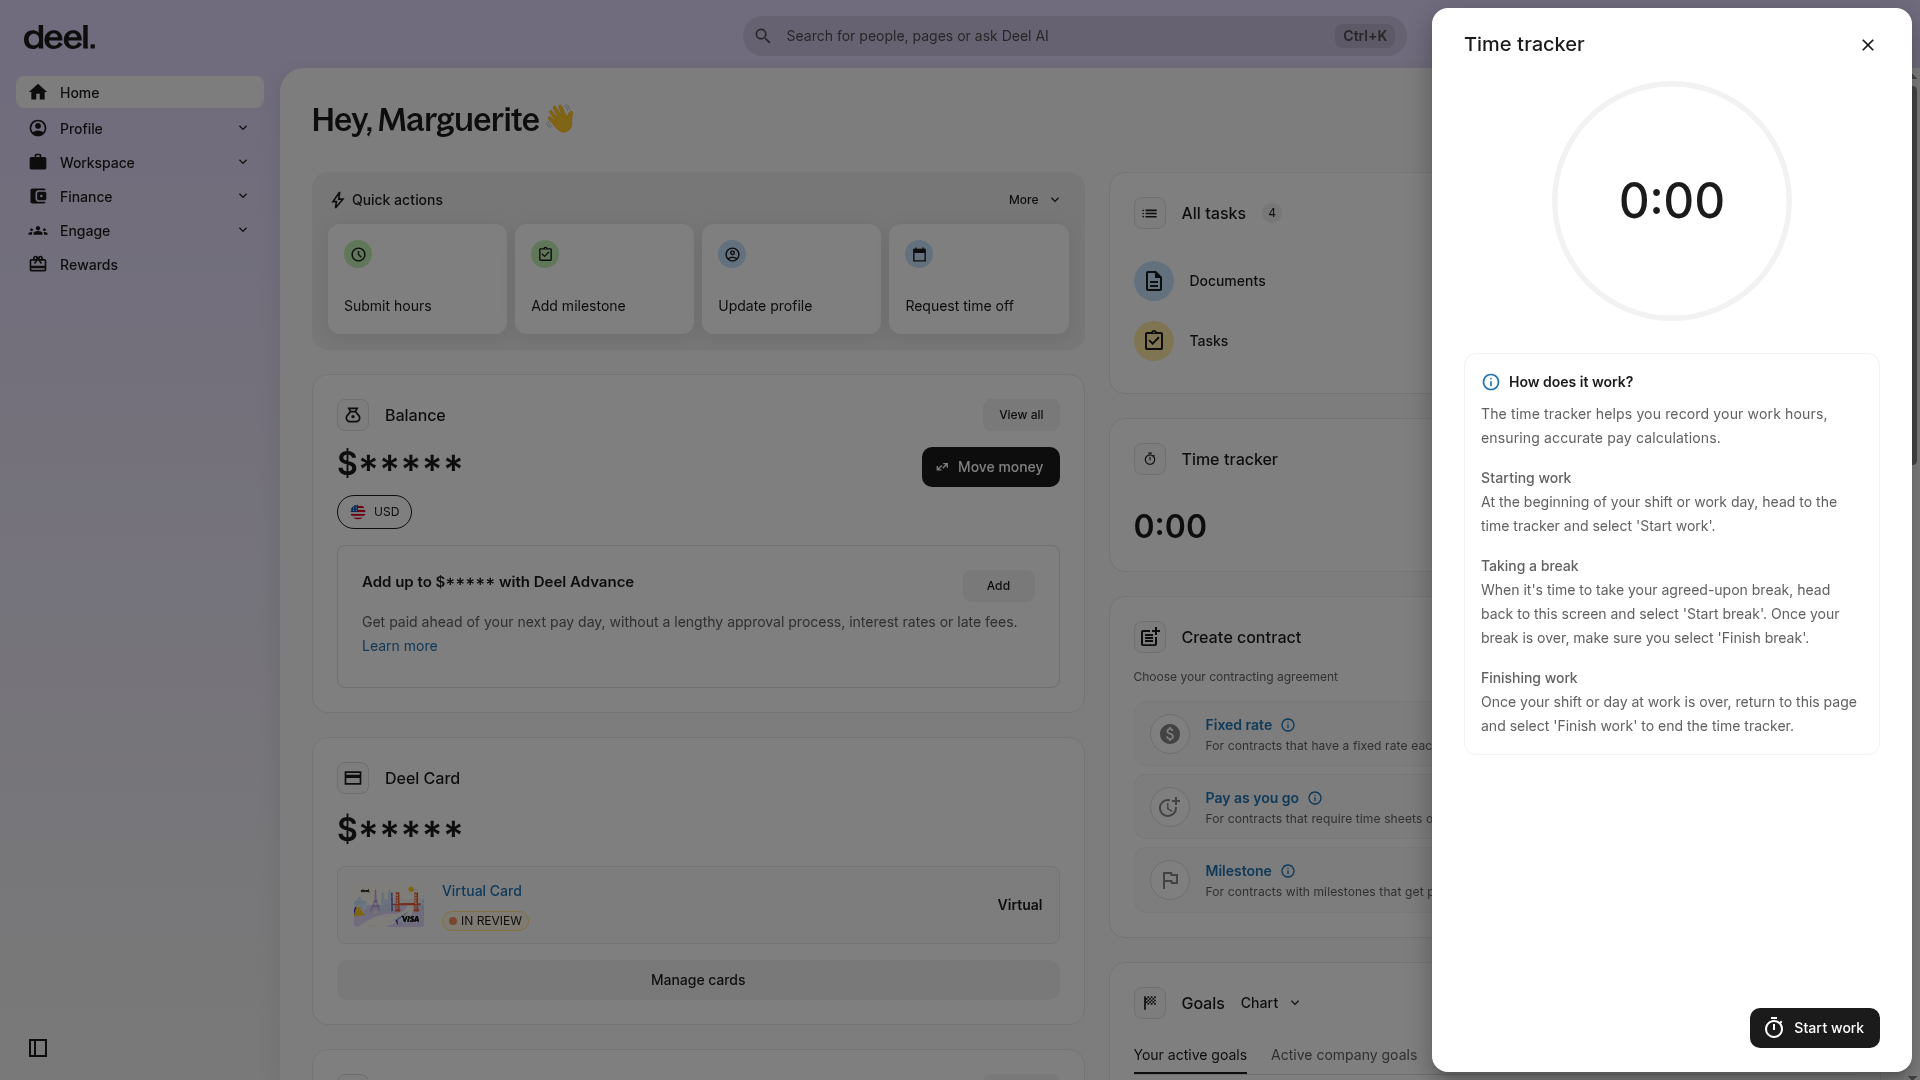The width and height of the screenshot is (1920, 1080).
Task: Open the Fixed rate contract link
Action: point(1238,725)
